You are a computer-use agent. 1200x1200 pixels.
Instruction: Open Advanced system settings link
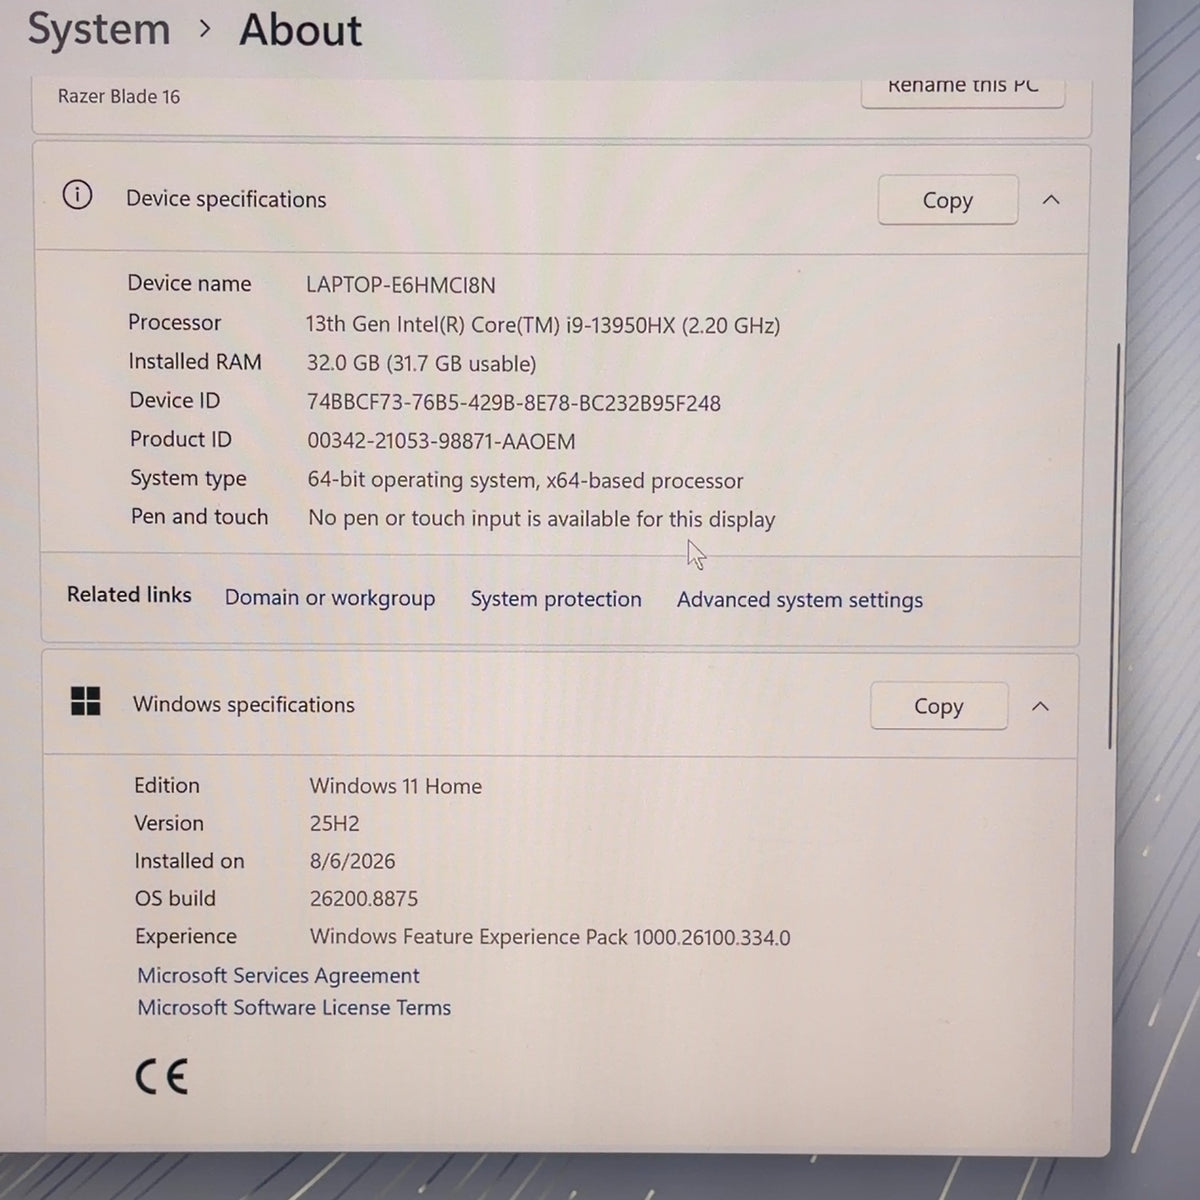point(800,600)
